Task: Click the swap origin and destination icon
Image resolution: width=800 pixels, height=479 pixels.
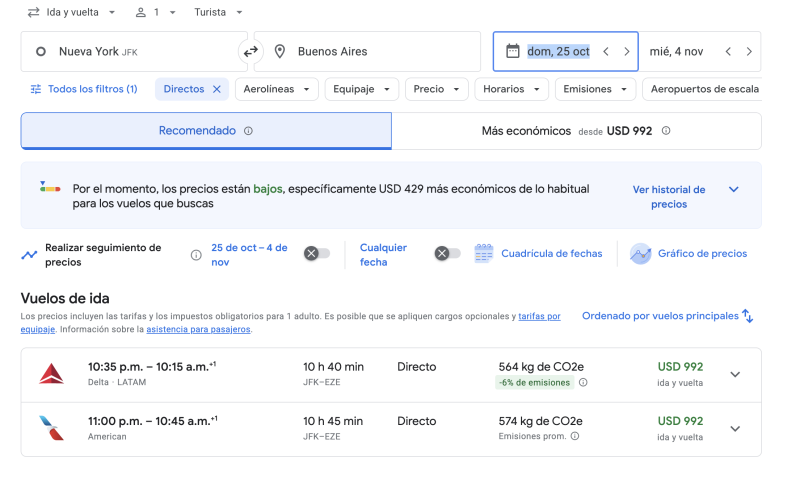Action: [x=251, y=51]
